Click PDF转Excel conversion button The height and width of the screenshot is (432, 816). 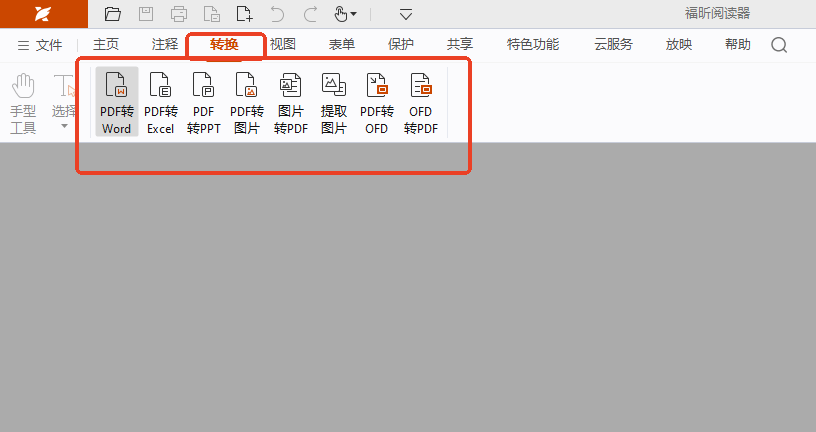coord(161,103)
